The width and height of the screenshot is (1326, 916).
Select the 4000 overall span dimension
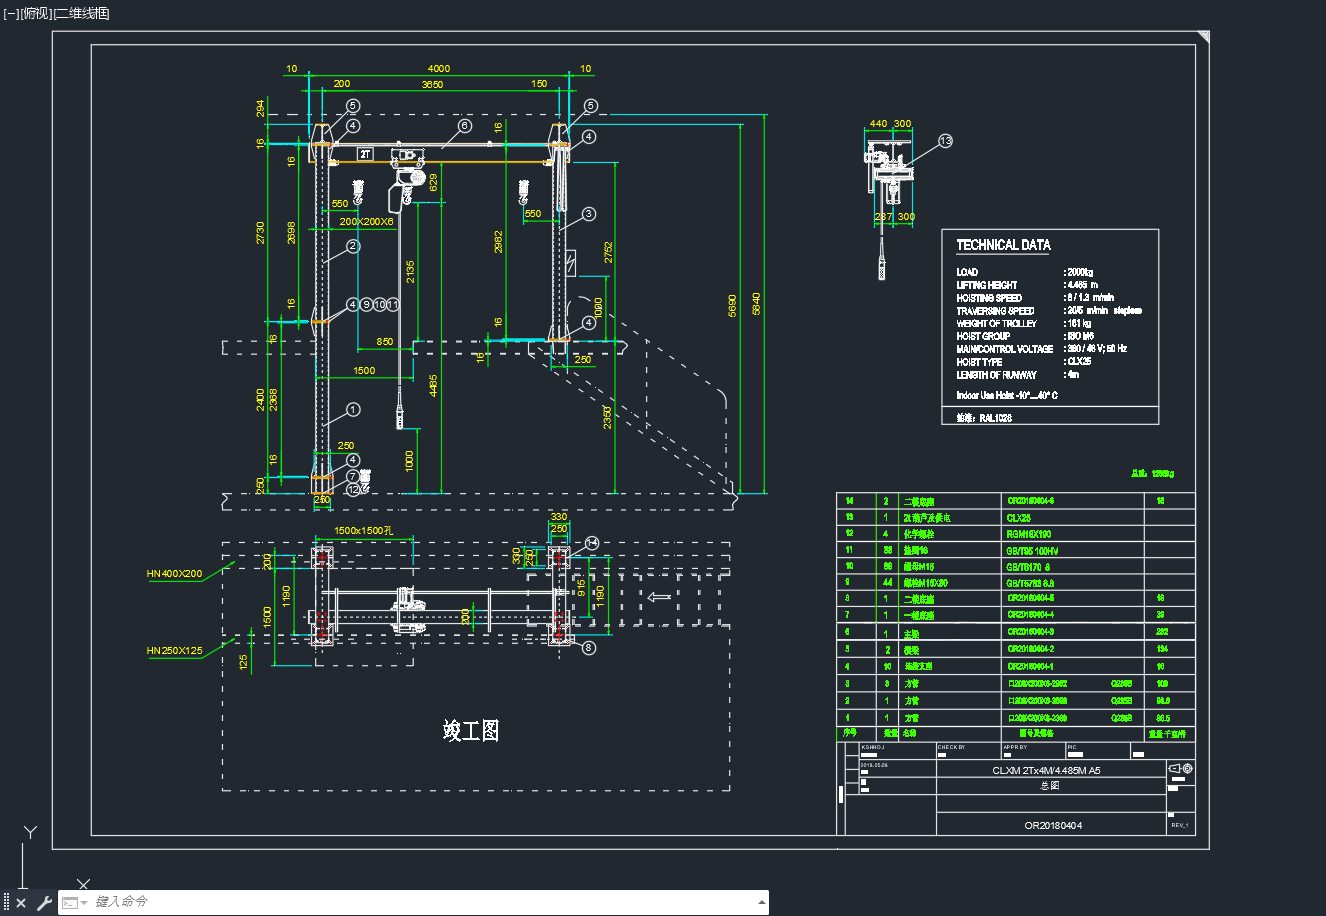(439, 69)
